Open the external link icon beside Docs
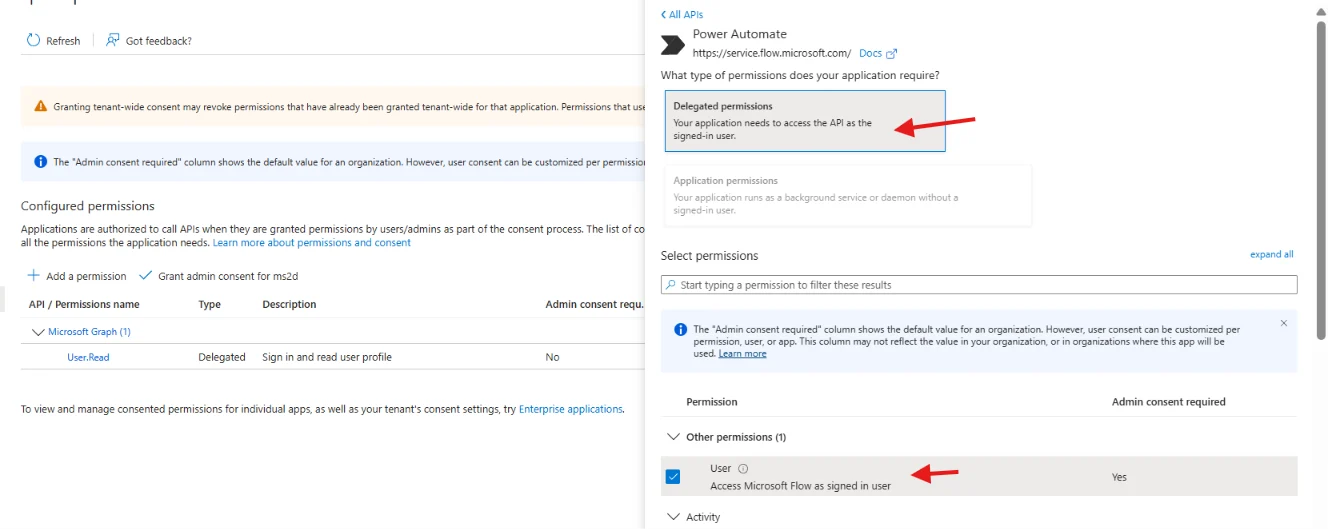1329x529 pixels. [x=892, y=54]
